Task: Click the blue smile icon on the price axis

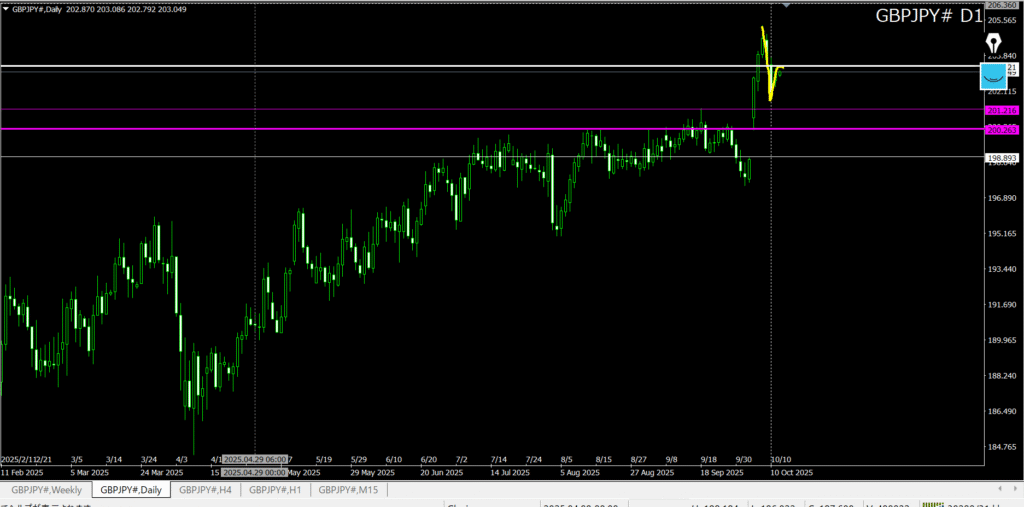Action: pos(993,76)
